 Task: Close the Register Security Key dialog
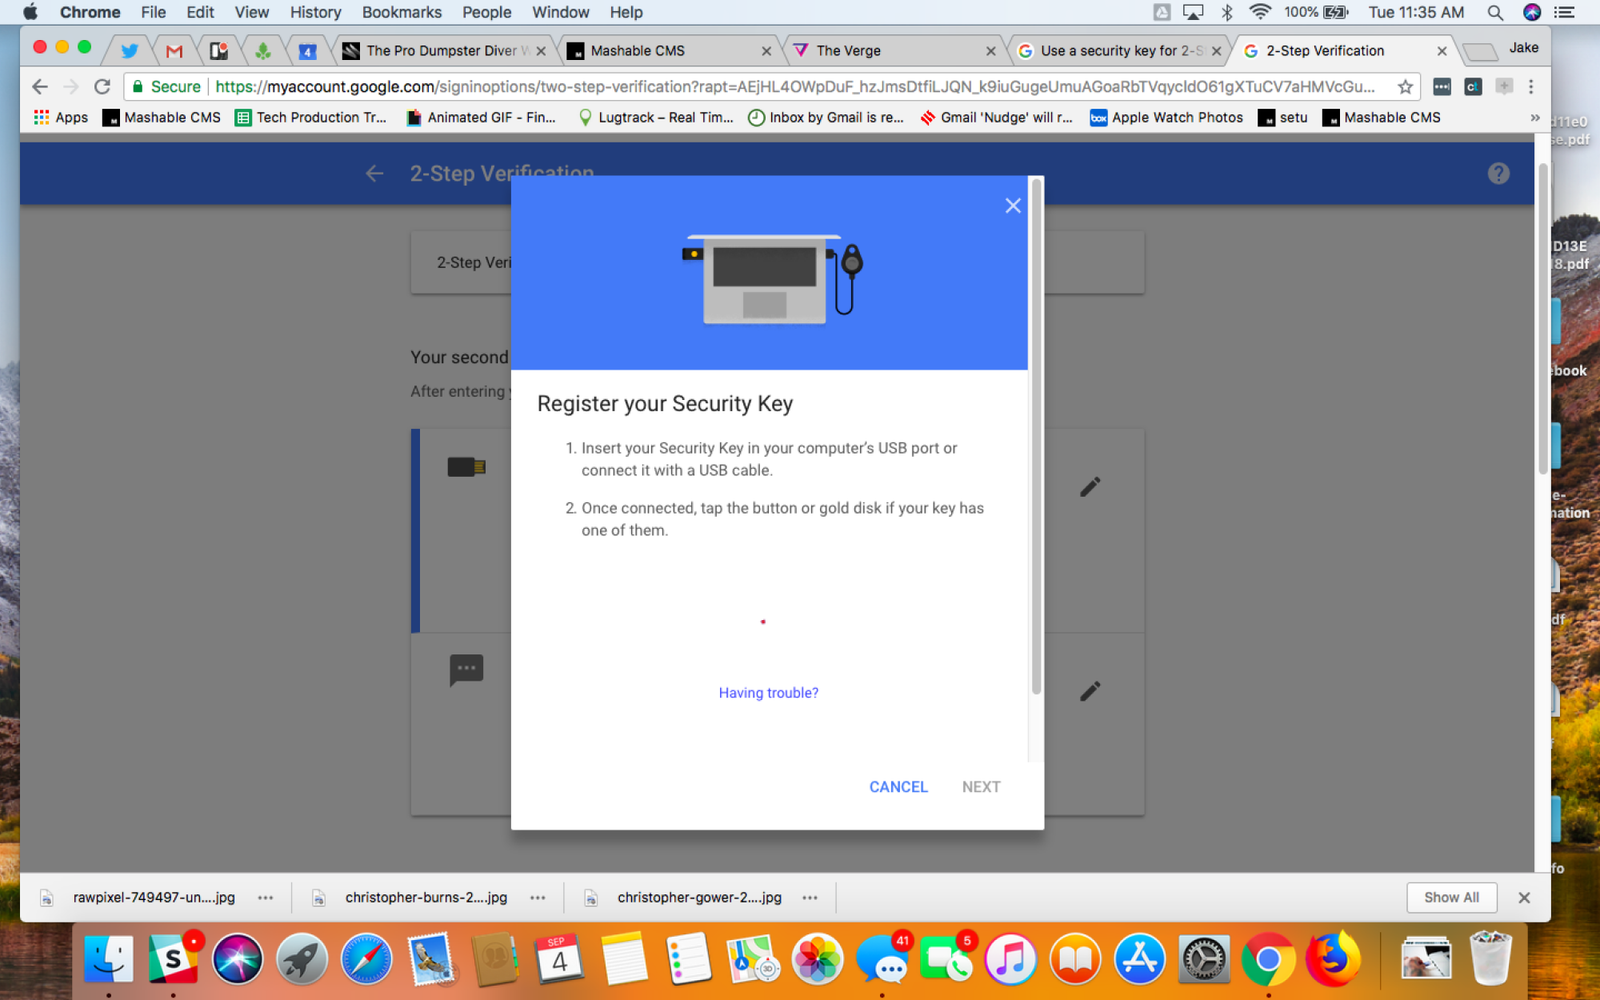(x=1012, y=205)
